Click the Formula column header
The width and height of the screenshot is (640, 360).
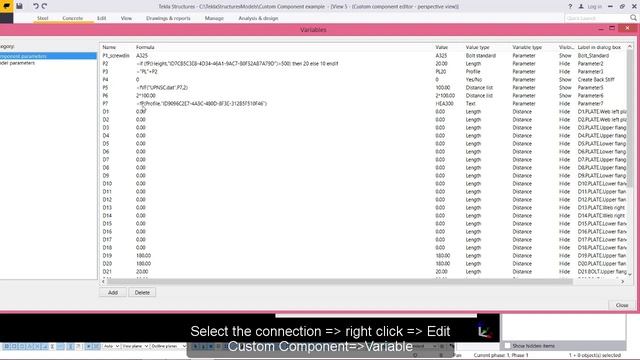[145, 47]
